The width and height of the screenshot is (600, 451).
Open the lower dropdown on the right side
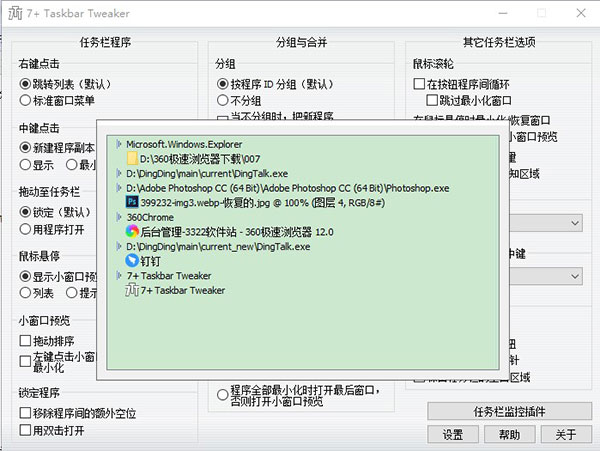[574, 276]
